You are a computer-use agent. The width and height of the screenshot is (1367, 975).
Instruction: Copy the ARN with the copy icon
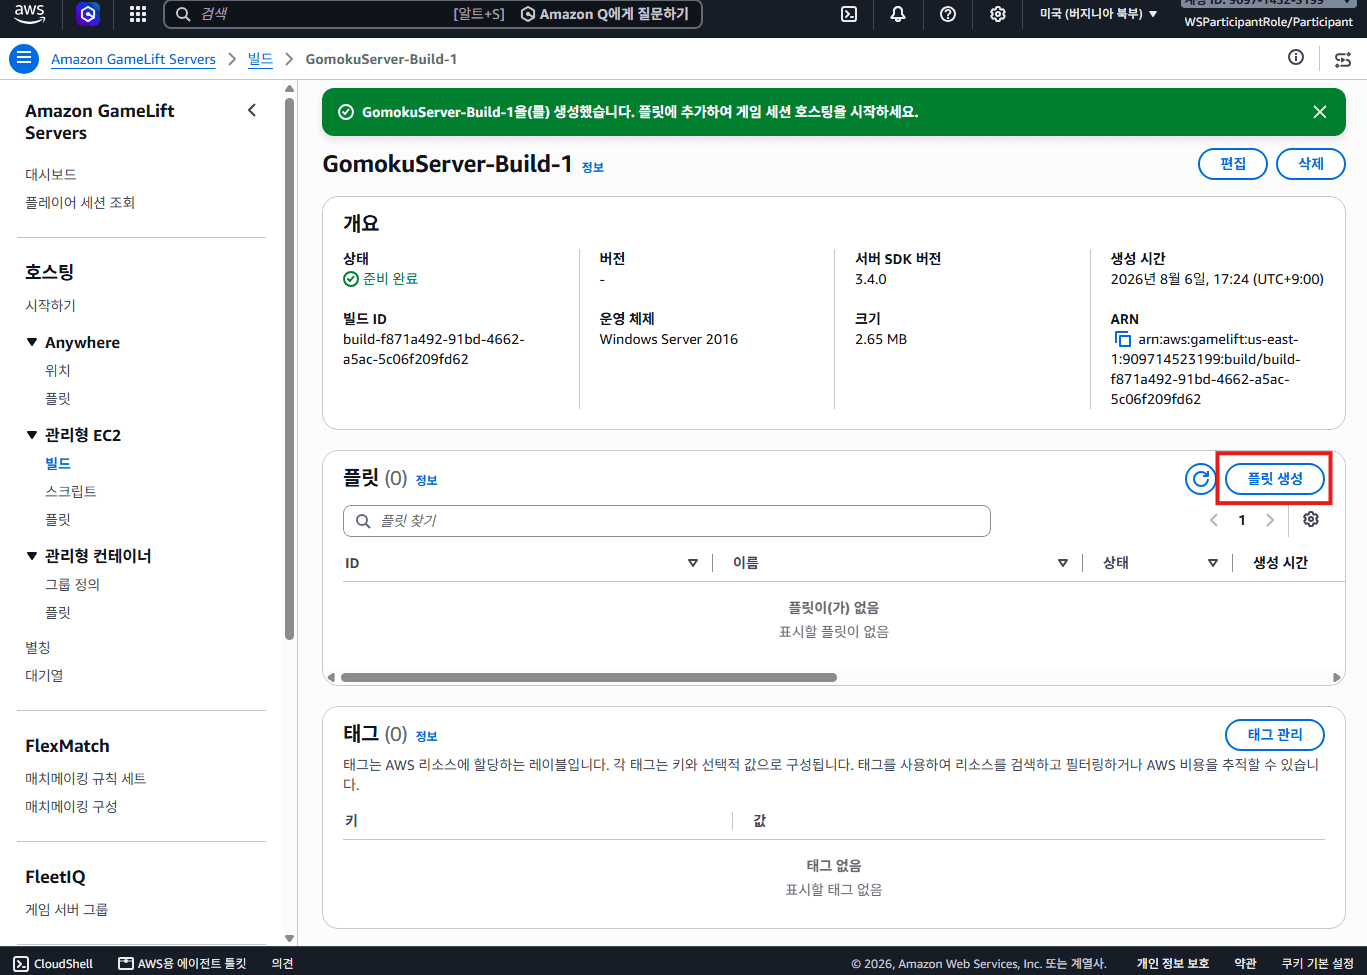click(x=1122, y=340)
